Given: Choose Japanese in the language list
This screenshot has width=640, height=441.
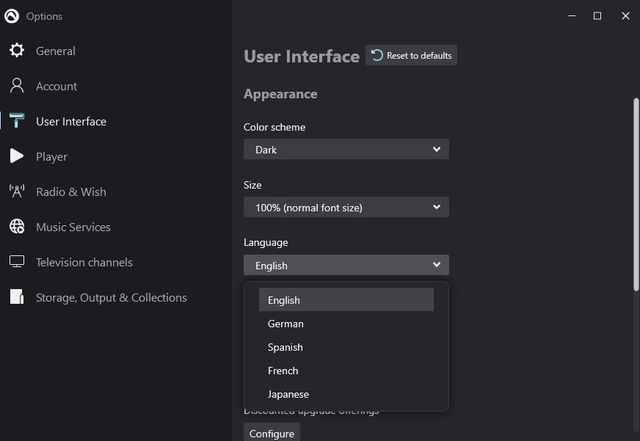Looking at the screenshot, I should 288,394.
